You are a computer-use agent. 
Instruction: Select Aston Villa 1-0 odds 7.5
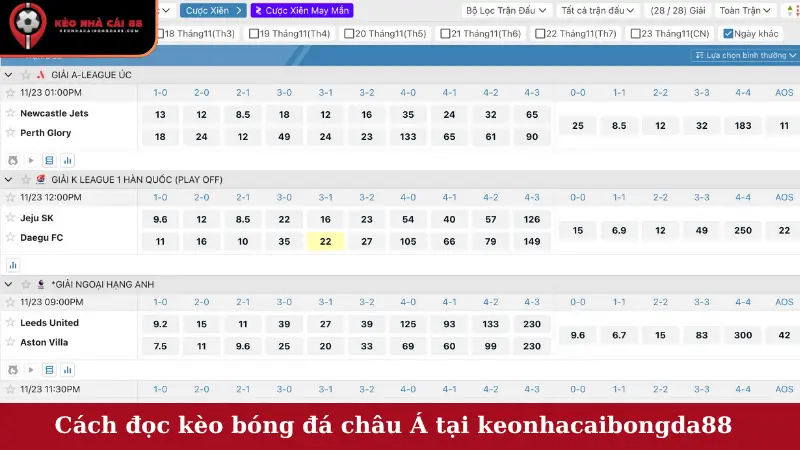point(160,346)
